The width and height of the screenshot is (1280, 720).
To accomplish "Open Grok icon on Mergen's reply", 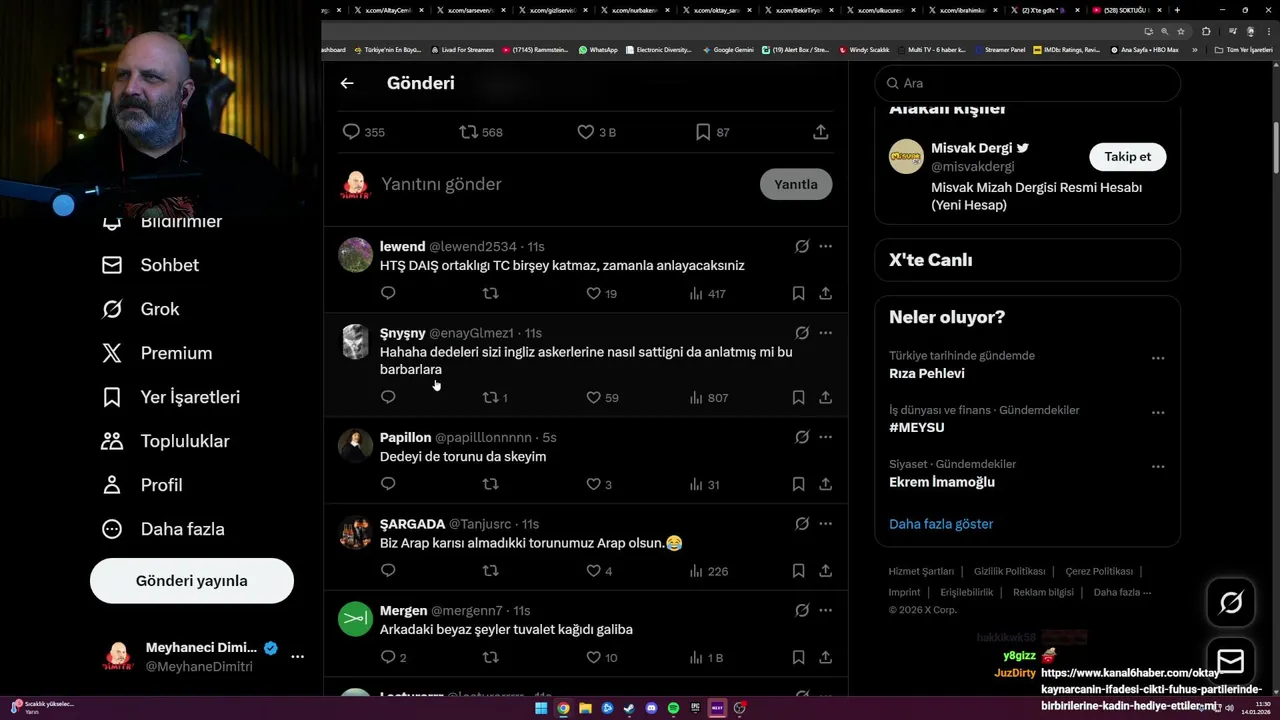I will click(802, 610).
